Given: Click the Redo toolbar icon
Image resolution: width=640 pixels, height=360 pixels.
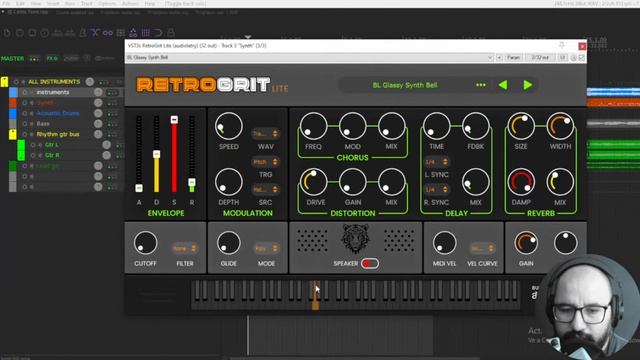Looking at the screenshot, I should click(x=70, y=33).
